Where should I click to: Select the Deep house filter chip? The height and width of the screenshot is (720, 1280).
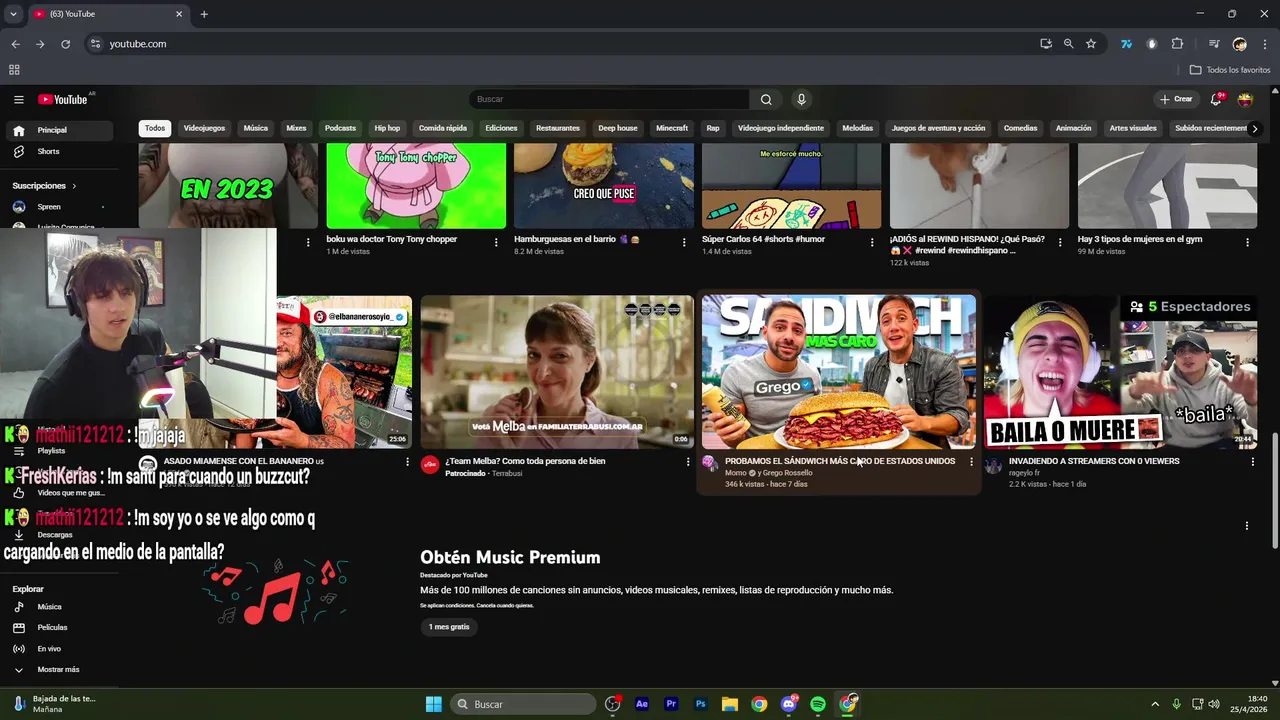618,128
